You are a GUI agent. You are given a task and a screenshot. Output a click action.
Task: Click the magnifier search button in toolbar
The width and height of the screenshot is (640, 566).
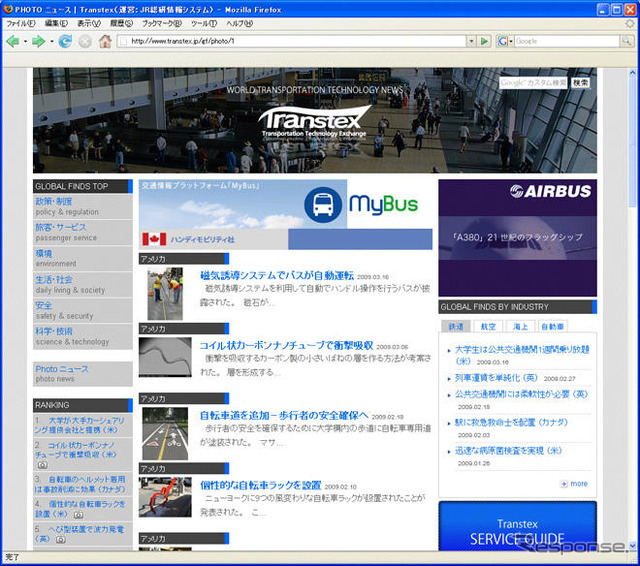click(x=626, y=41)
